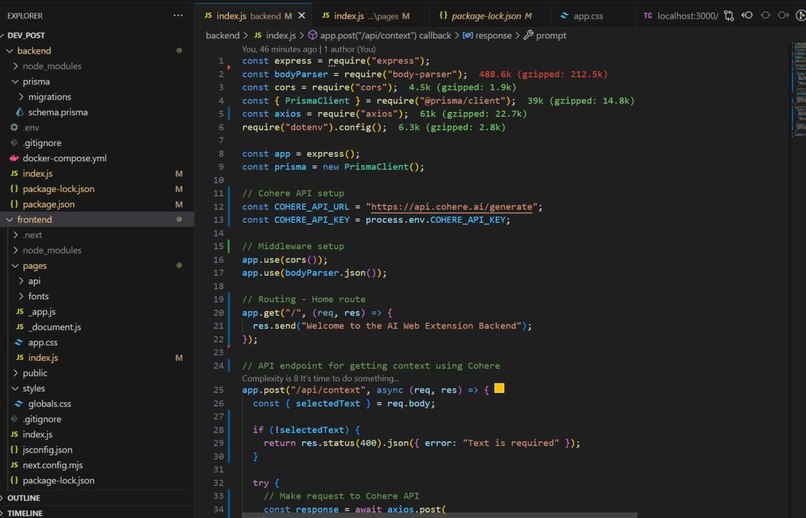806x518 pixels.
Task: Click the git diamond icon of backend's .gitignore
Action: 14,143
